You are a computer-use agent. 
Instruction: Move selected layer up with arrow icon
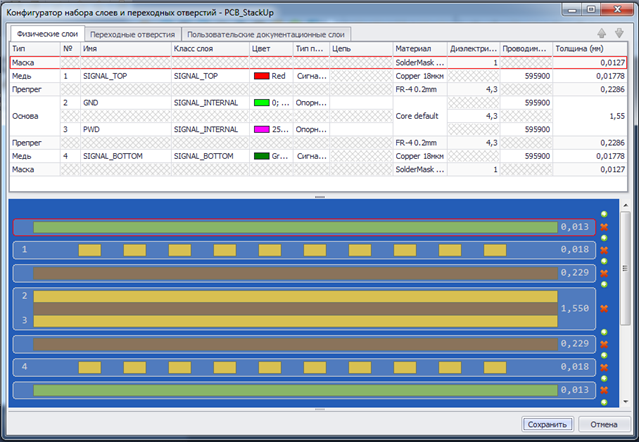click(601, 33)
